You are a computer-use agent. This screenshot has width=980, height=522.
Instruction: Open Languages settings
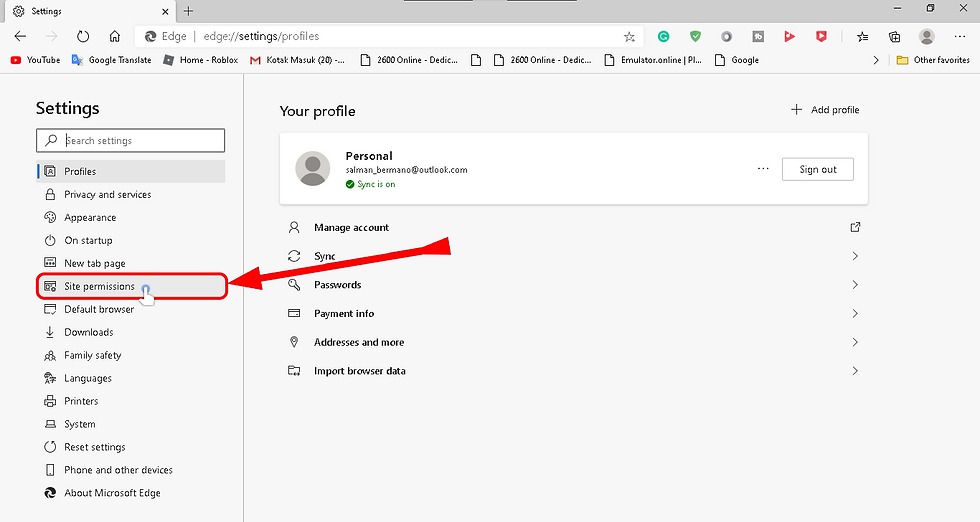pos(131,378)
